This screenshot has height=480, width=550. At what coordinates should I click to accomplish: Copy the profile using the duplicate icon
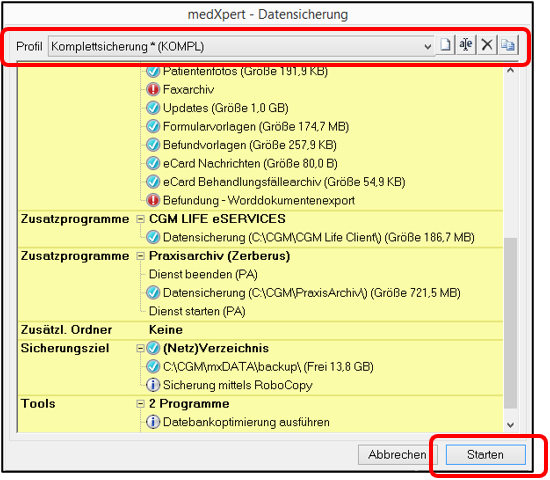point(508,45)
